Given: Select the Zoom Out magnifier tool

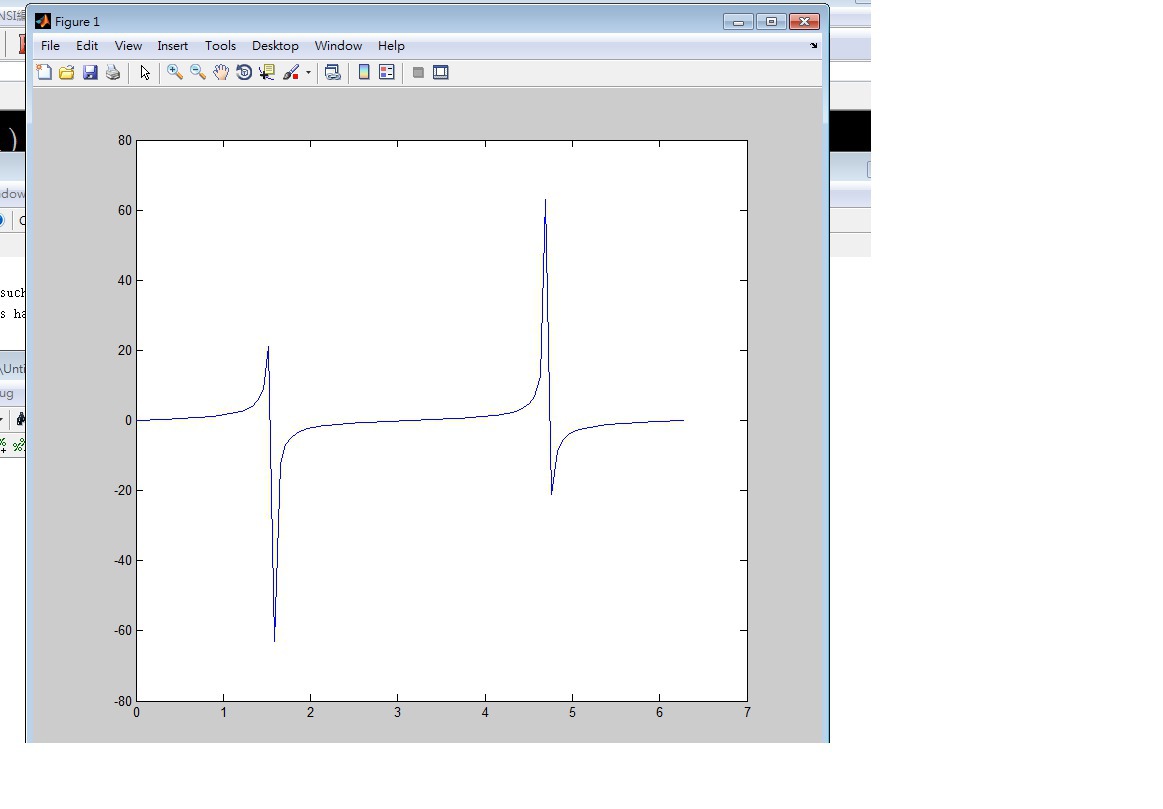Looking at the screenshot, I should pos(198,72).
